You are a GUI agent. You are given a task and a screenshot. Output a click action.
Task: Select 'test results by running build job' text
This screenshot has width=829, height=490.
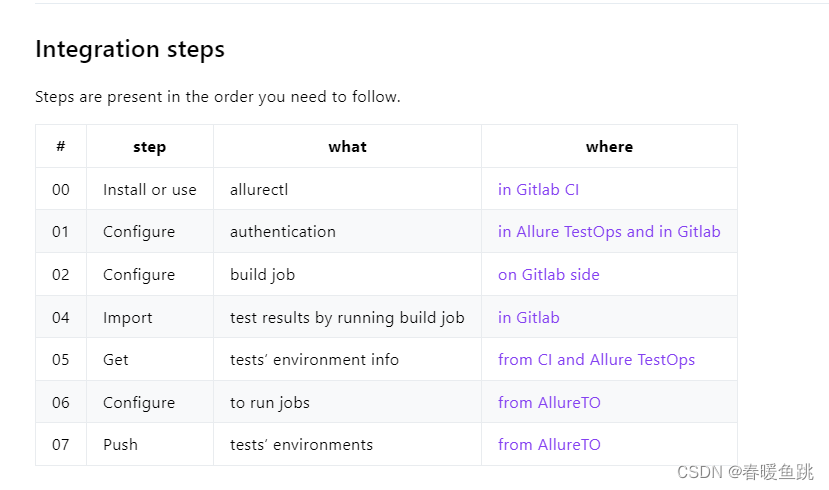pyautogui.click(x=347, y=318)
